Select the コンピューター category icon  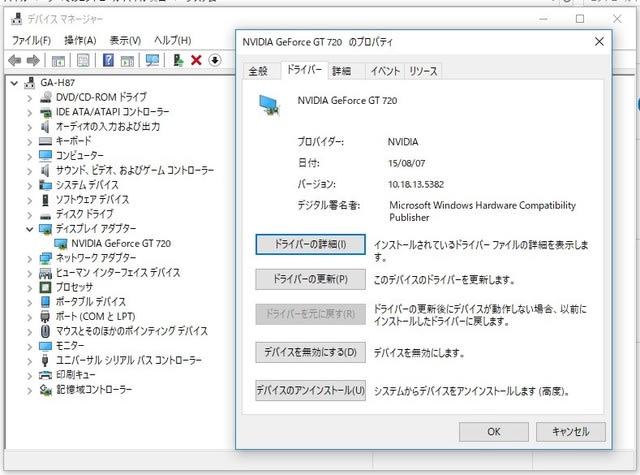pyautogui.click(x=45, y=155)
